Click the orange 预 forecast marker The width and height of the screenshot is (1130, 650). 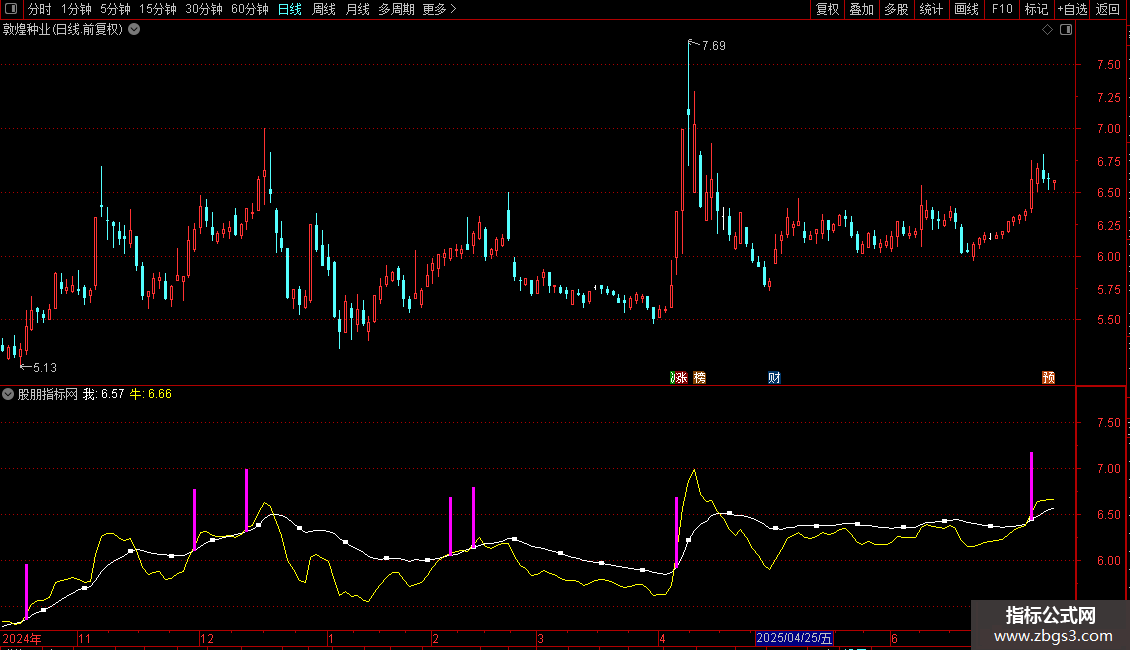[x=1049, y=378]
